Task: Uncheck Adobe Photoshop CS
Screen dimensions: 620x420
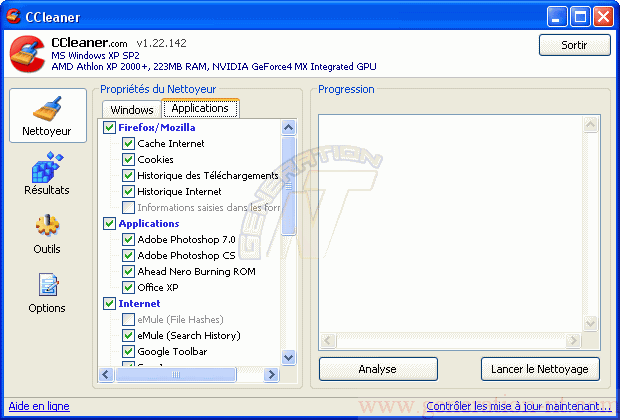Action: [128, 255]
